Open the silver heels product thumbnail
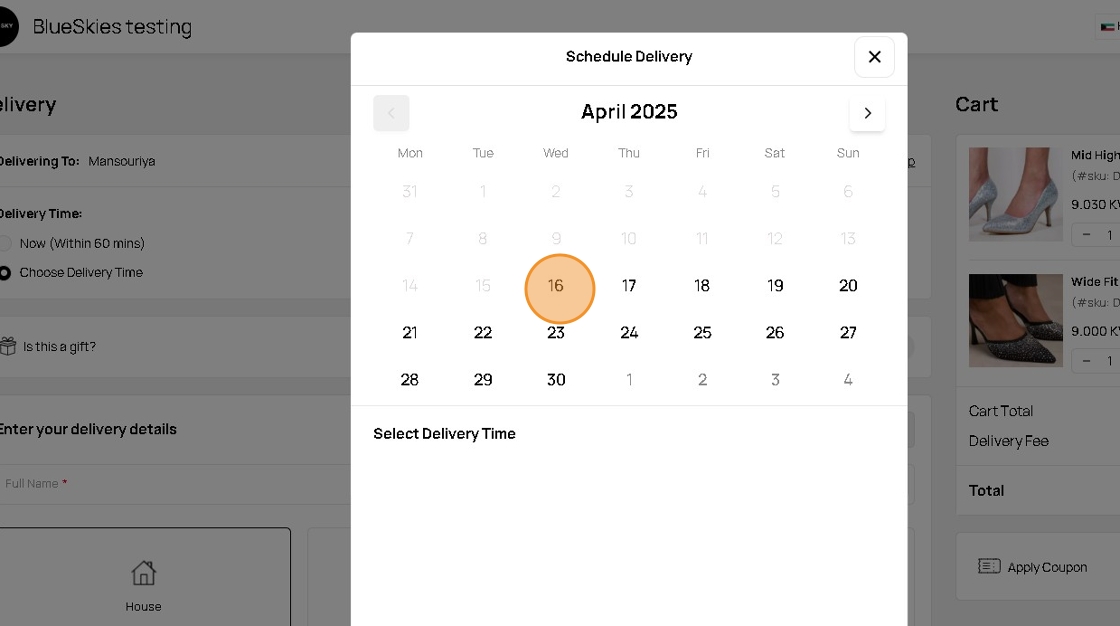 coord(1015,194)
